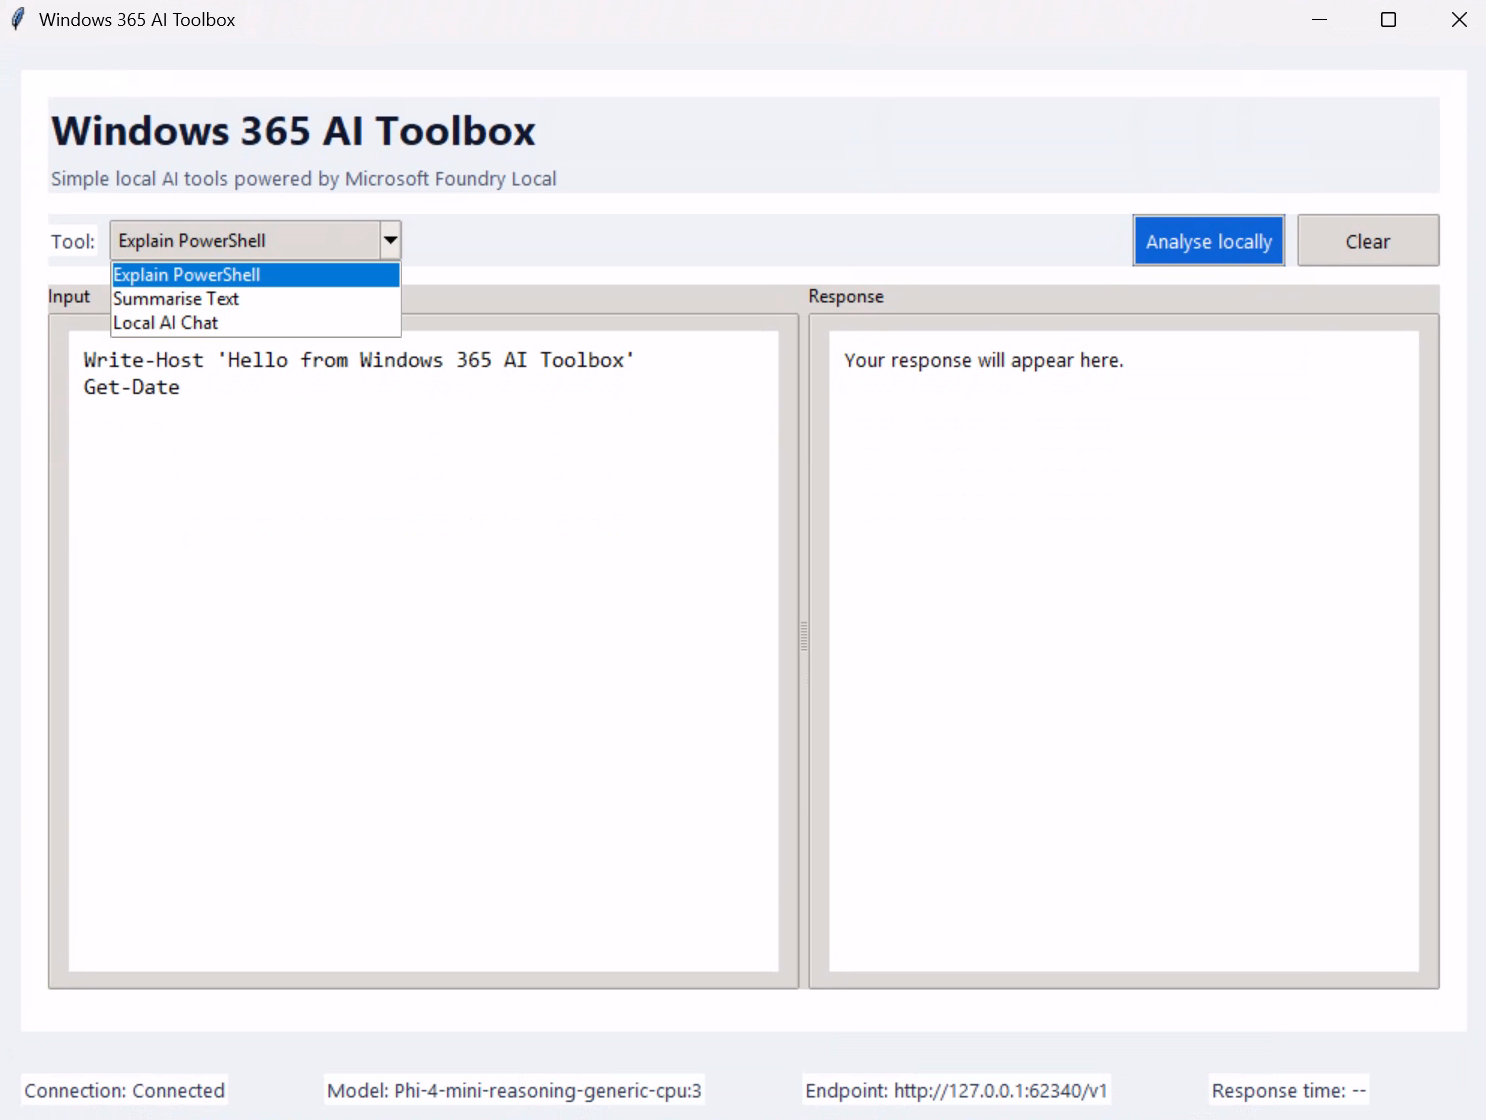The width and height of the screenshot is (1486, 1120).
Task: Click the Write-Host line in input
Action: (359, 360)
